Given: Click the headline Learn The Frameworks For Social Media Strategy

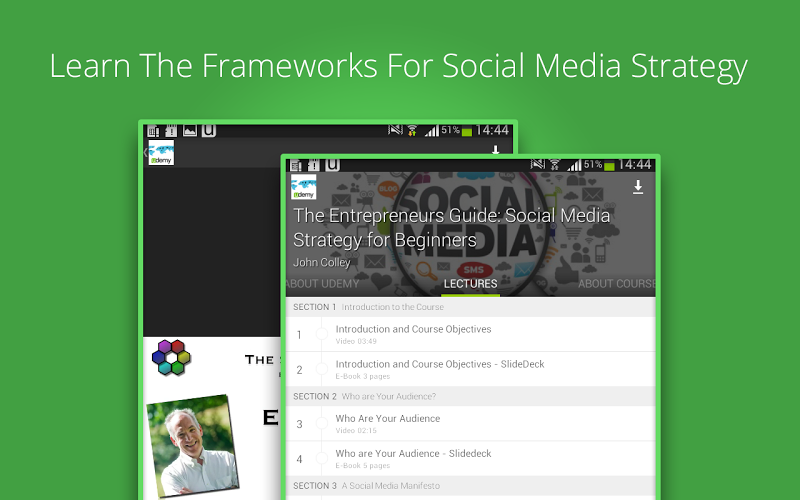Looking at the screenshot, I should click(398, 67).
